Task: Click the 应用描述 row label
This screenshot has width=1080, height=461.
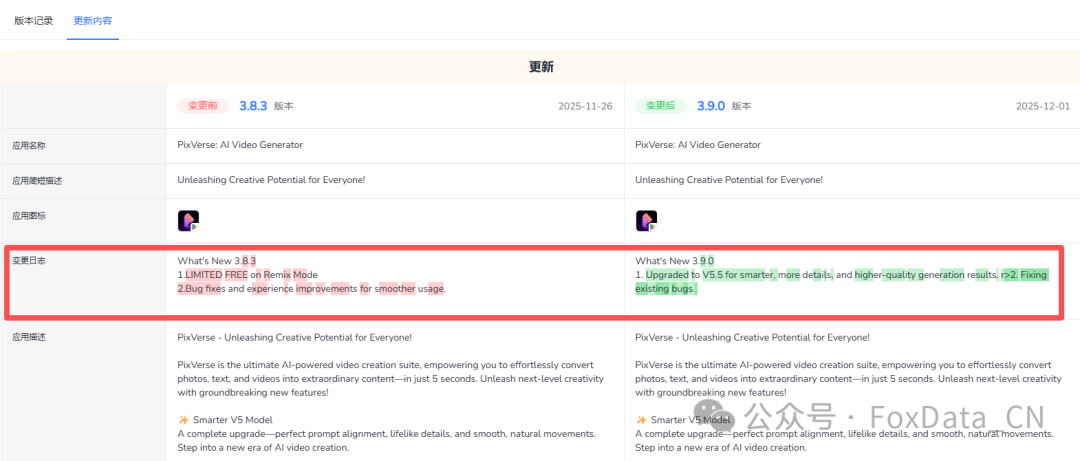Action: (28, 337)
